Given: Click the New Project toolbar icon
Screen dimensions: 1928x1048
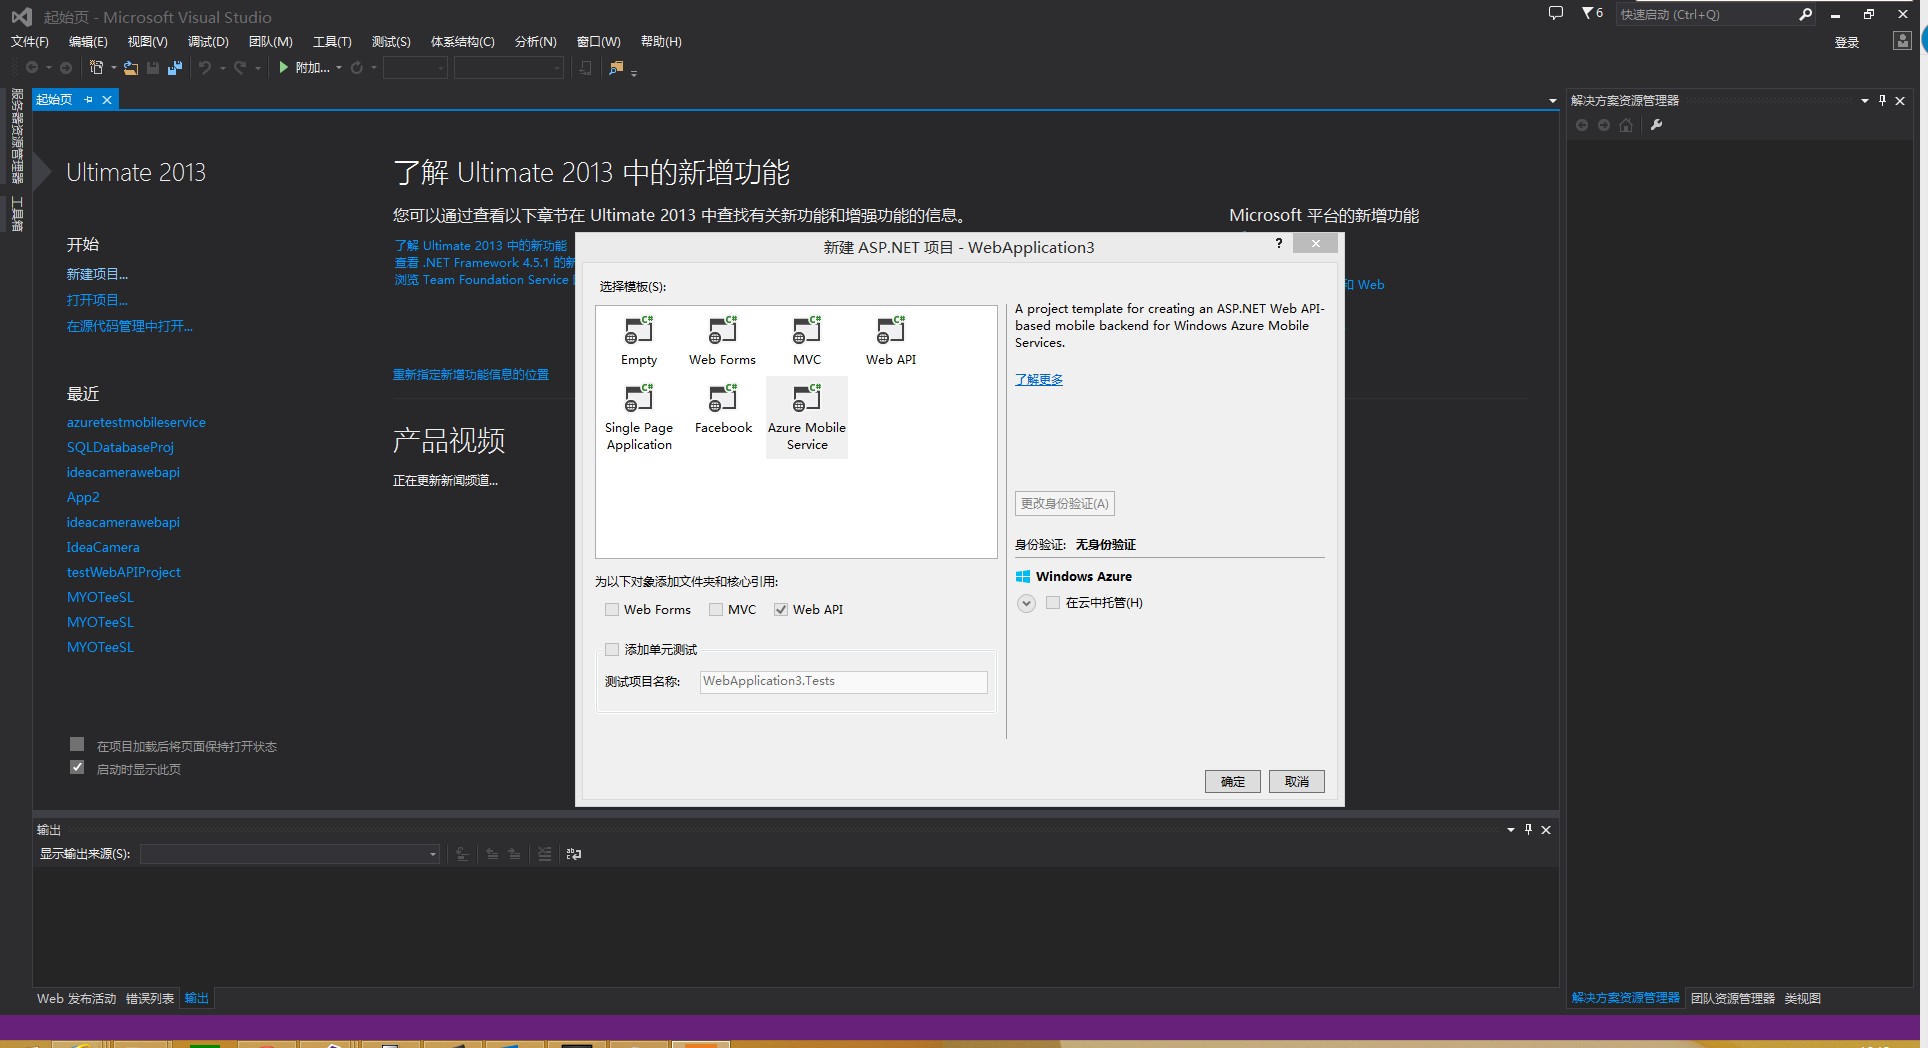Looking at the screenshot, I should tap(96, 68).
